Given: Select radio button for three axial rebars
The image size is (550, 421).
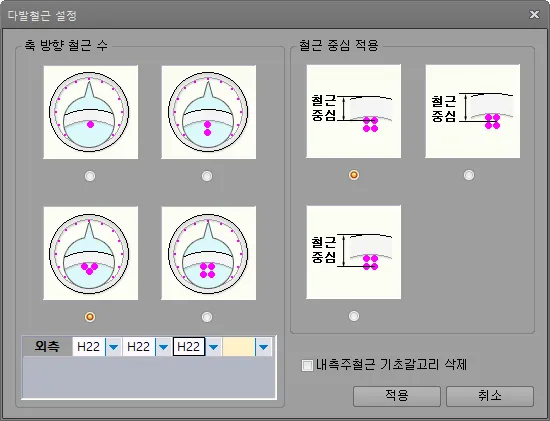Looking at the screenshot, I should 90,317.
